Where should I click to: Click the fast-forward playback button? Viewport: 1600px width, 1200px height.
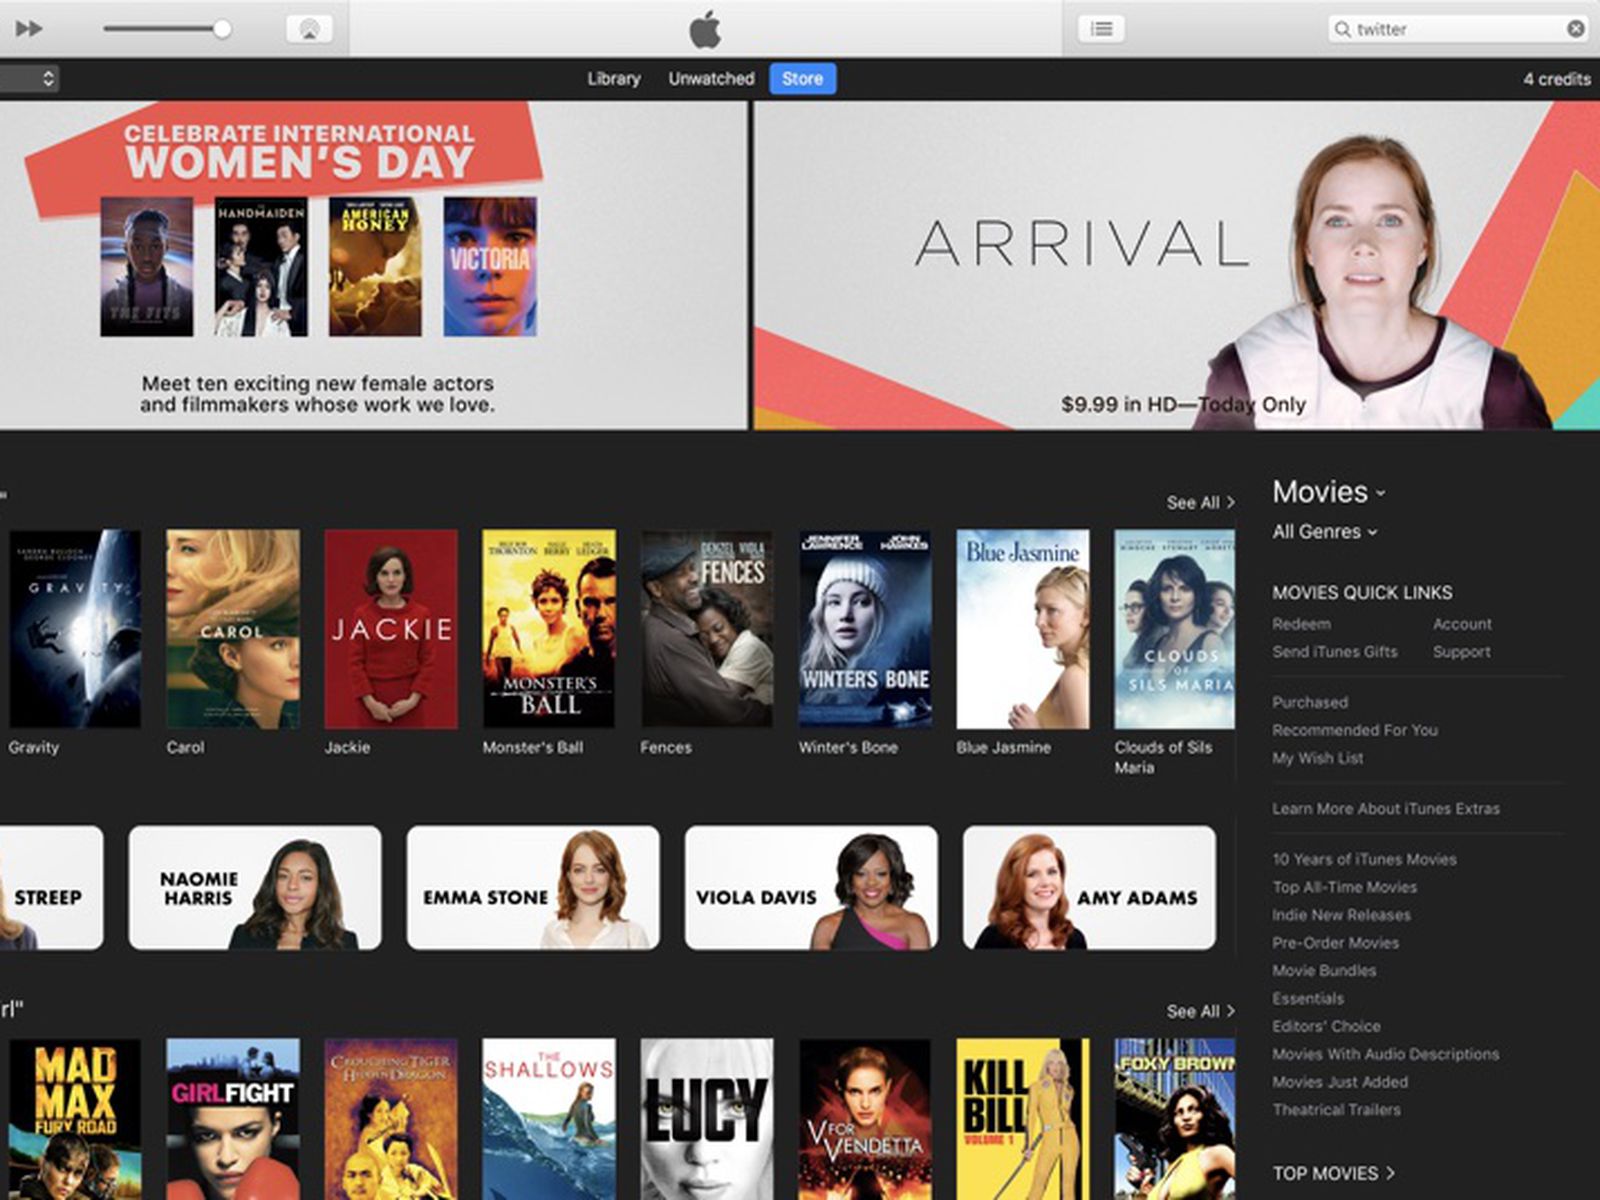pos(29,29)
